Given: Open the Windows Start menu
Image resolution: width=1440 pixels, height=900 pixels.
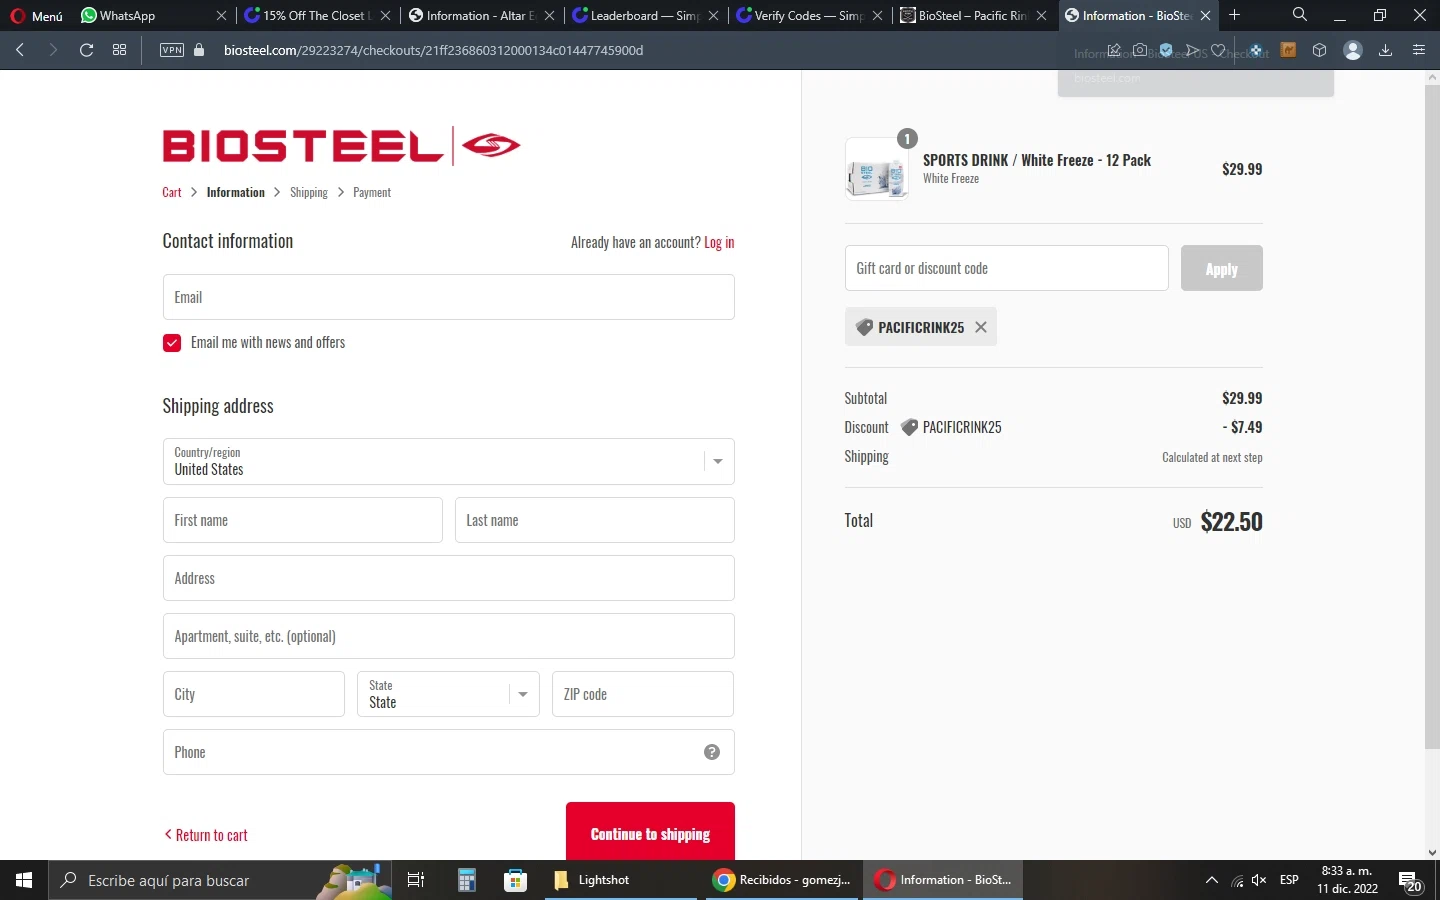Looking at the screenshot, I should pos(24,880).
